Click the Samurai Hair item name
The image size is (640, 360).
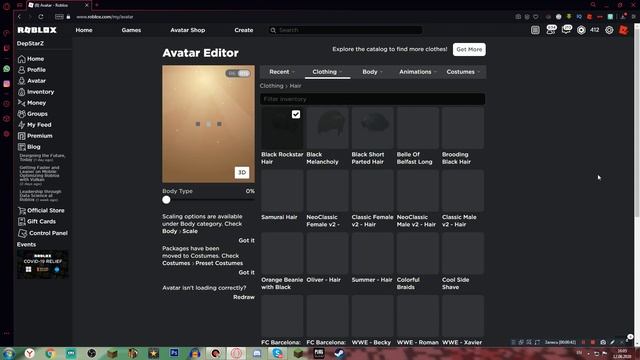coord(279,218)
